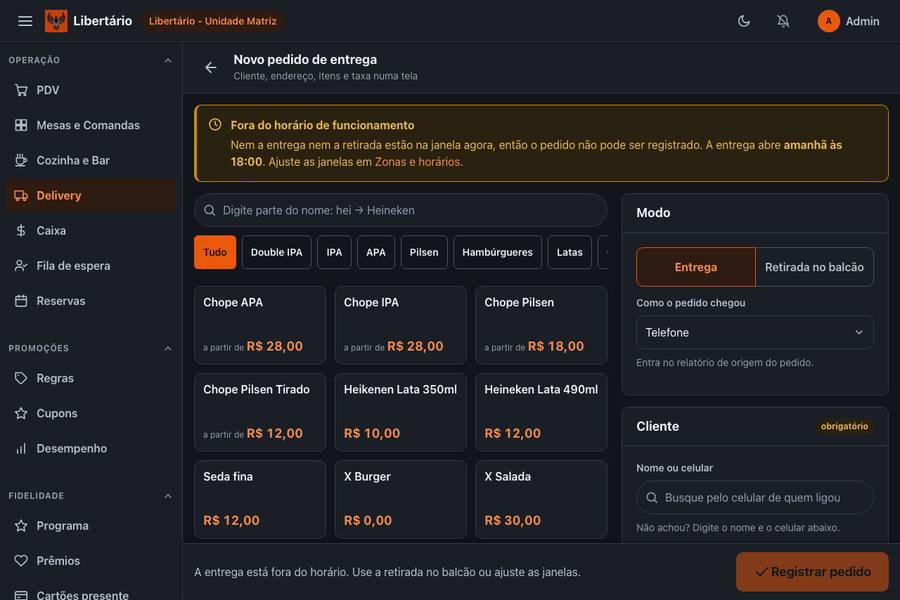900x600 pixels.
Task: Add Chope Pilsen product card
Action: [x=541, y=325]
